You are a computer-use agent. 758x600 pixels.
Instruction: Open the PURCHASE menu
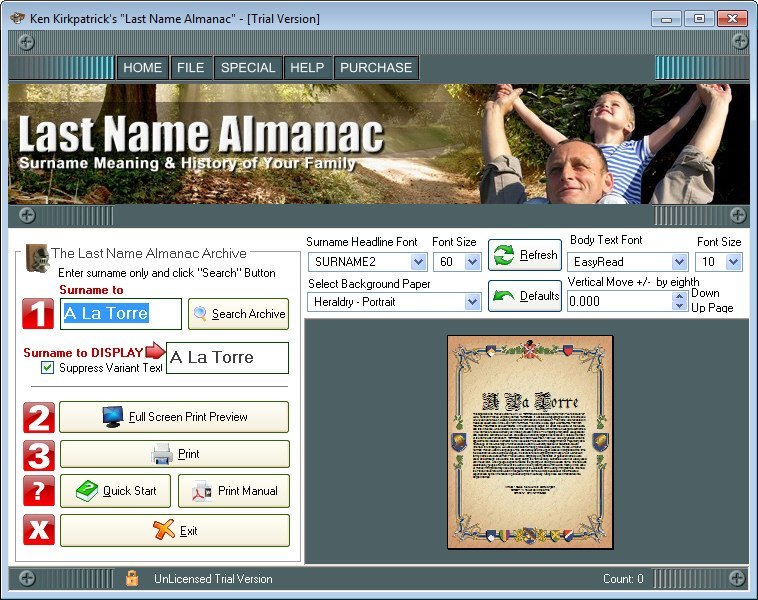click(376, 67)
